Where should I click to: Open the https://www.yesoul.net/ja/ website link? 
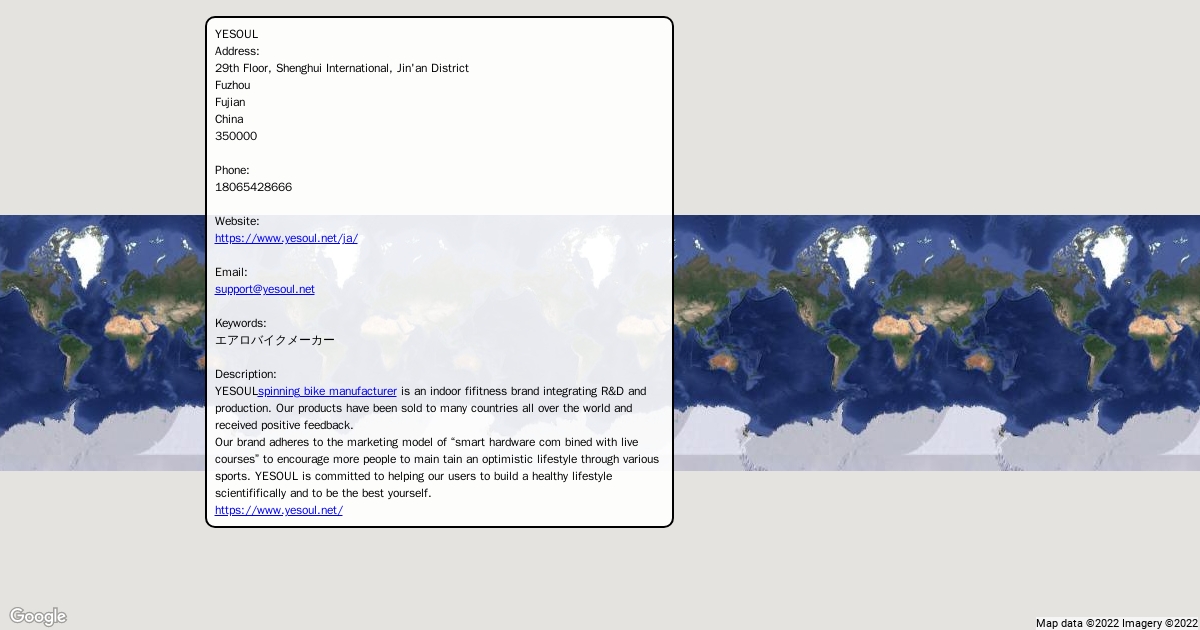click(x=286, y=238)
